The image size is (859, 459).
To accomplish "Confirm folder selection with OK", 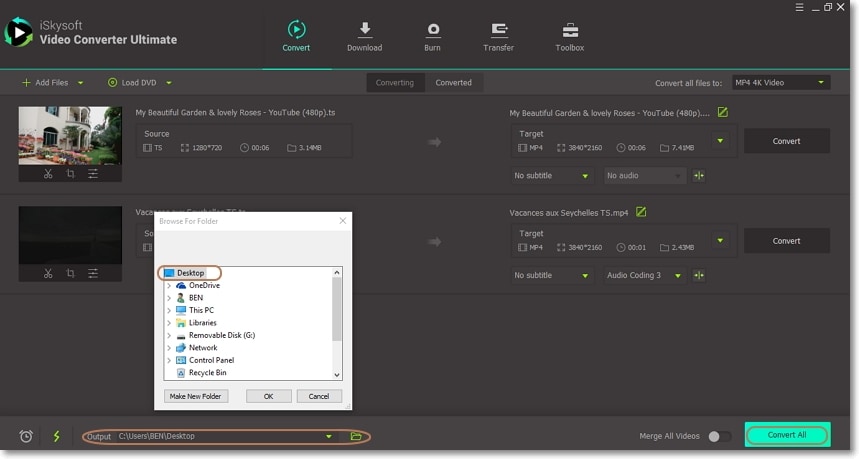I will click(268, 396).
